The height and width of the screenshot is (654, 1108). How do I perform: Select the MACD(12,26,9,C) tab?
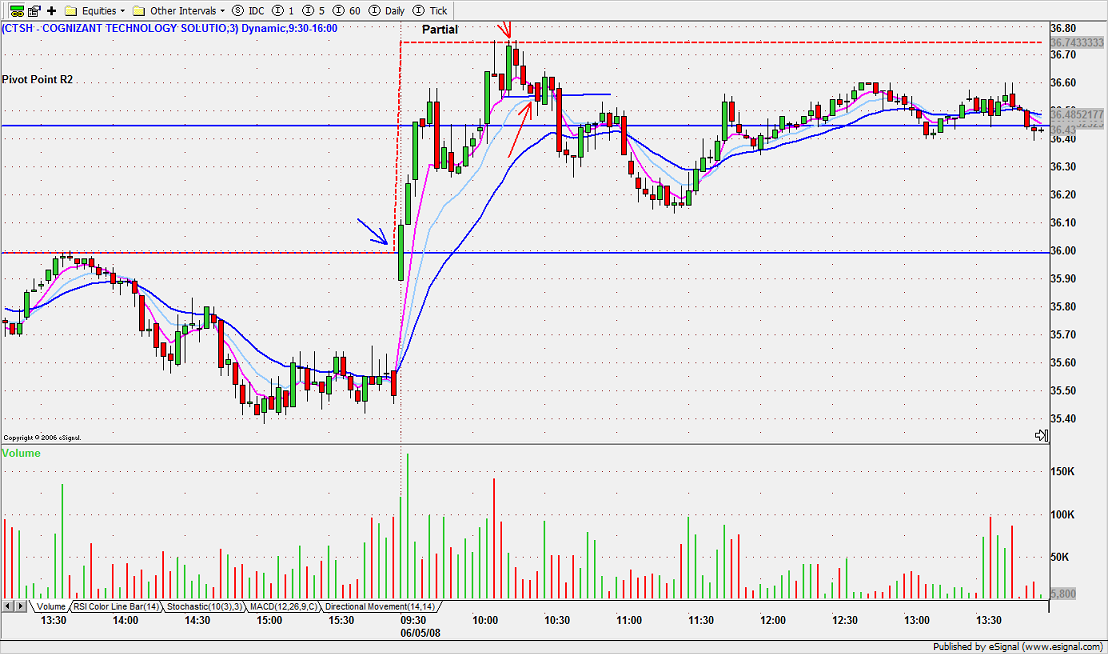284,607
